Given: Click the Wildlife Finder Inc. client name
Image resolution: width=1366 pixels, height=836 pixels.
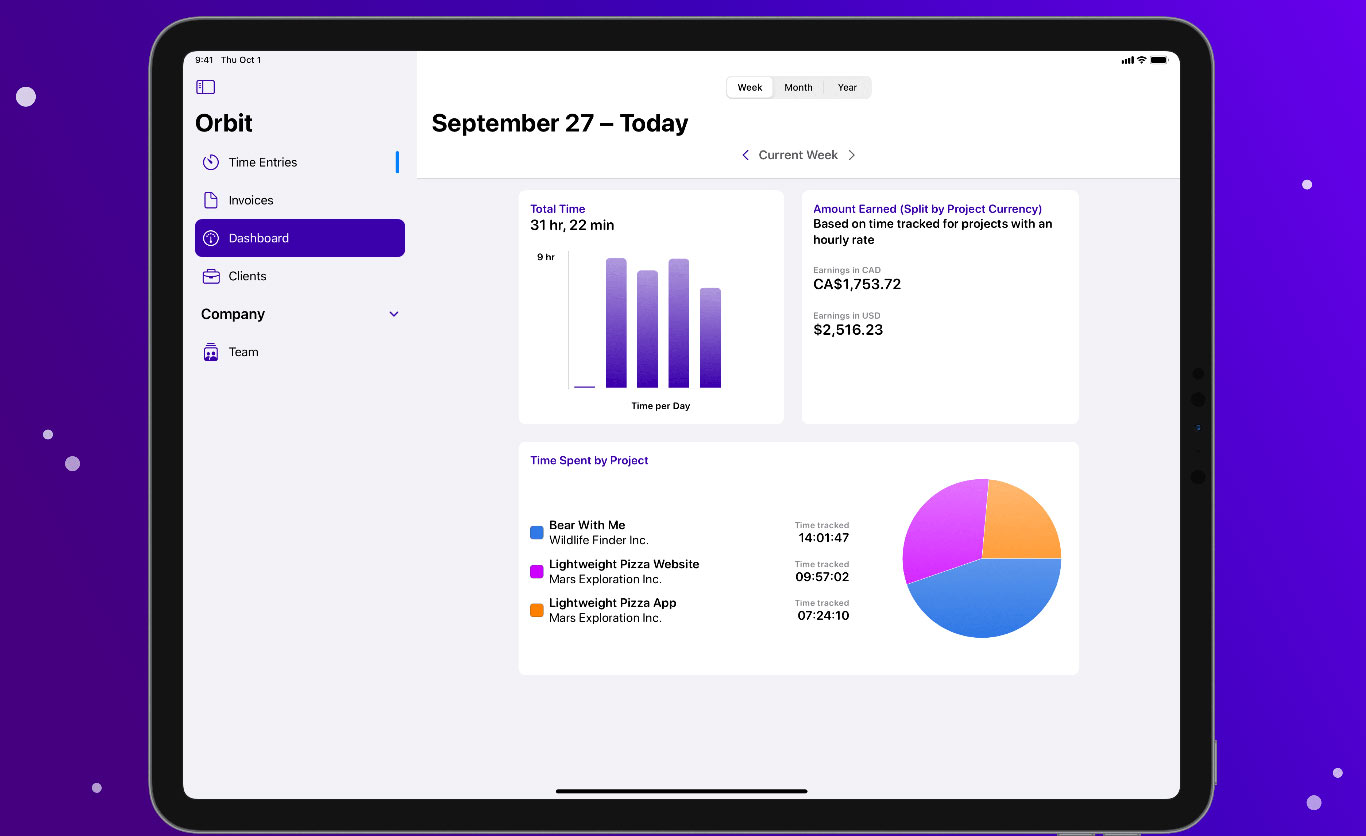Looking at the screenshot, I should 599,541.
